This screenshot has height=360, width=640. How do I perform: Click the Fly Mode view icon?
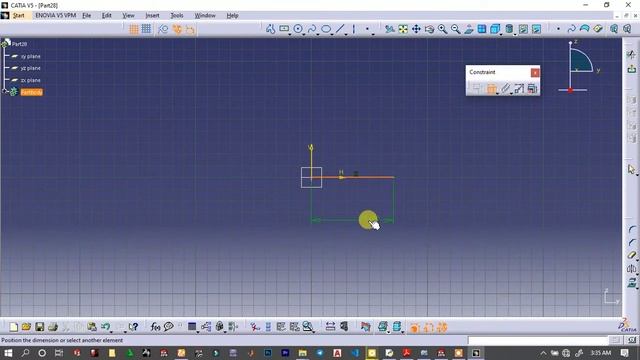[389, 29]
